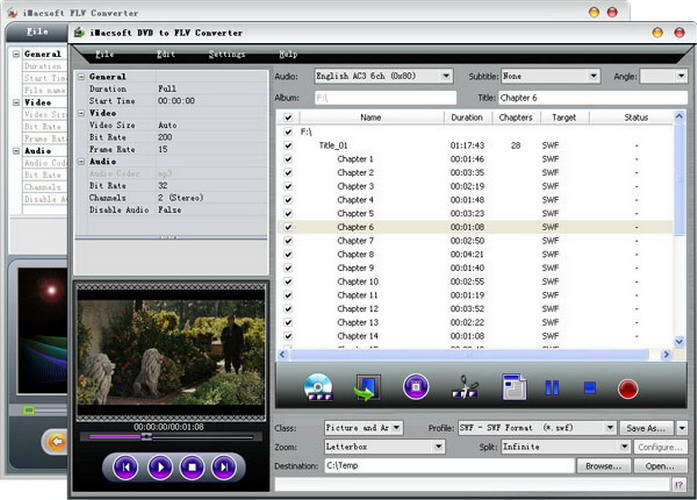Expand the Profile format dropdown

[x=609, y=428]
